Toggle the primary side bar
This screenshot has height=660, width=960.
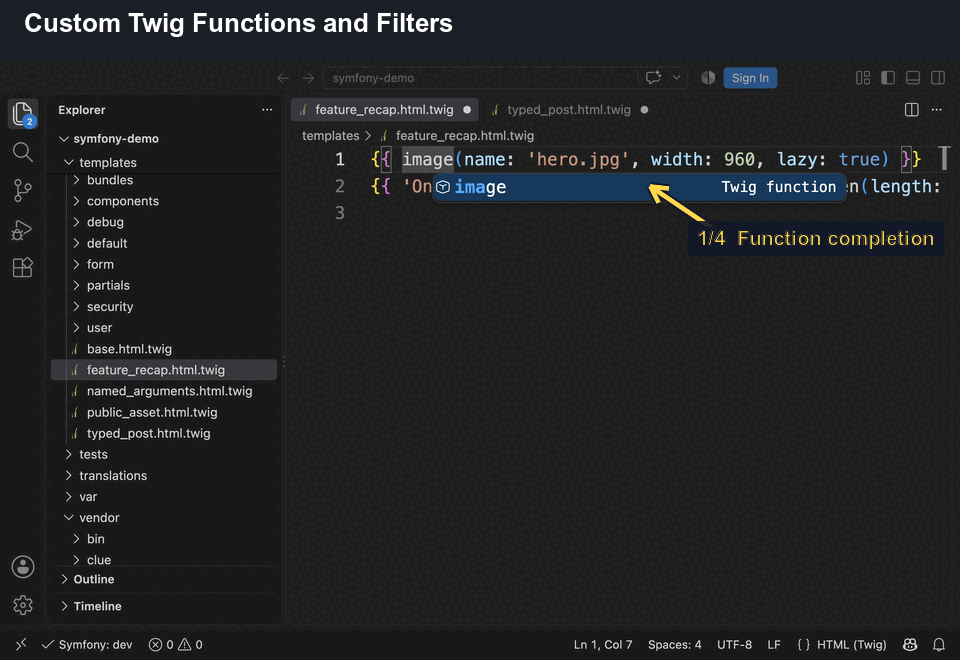pyautogui.click(x=888, y=78)
